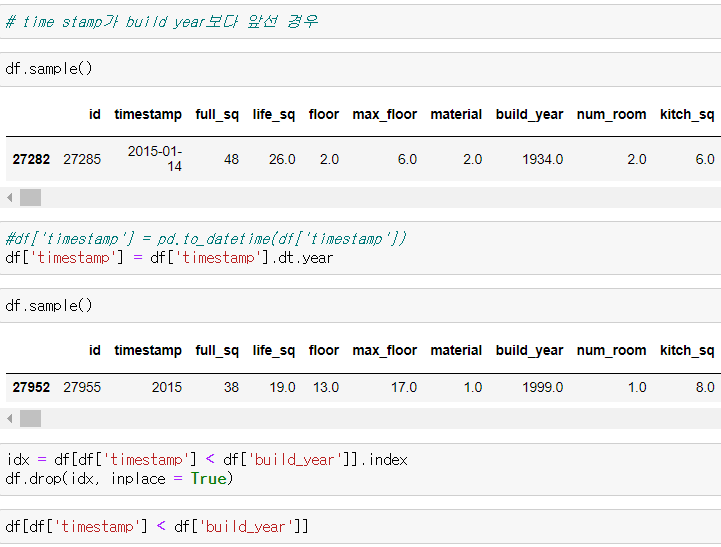This screenshot has width=721, height=547.
Task: Click the build_year value 1999.0
Action: (543, 387)
